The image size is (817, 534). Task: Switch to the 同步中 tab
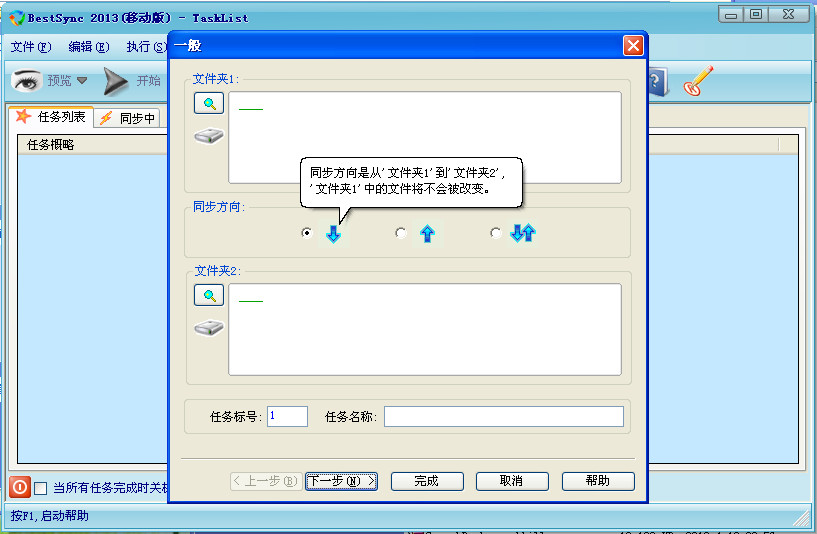(128, 118)
